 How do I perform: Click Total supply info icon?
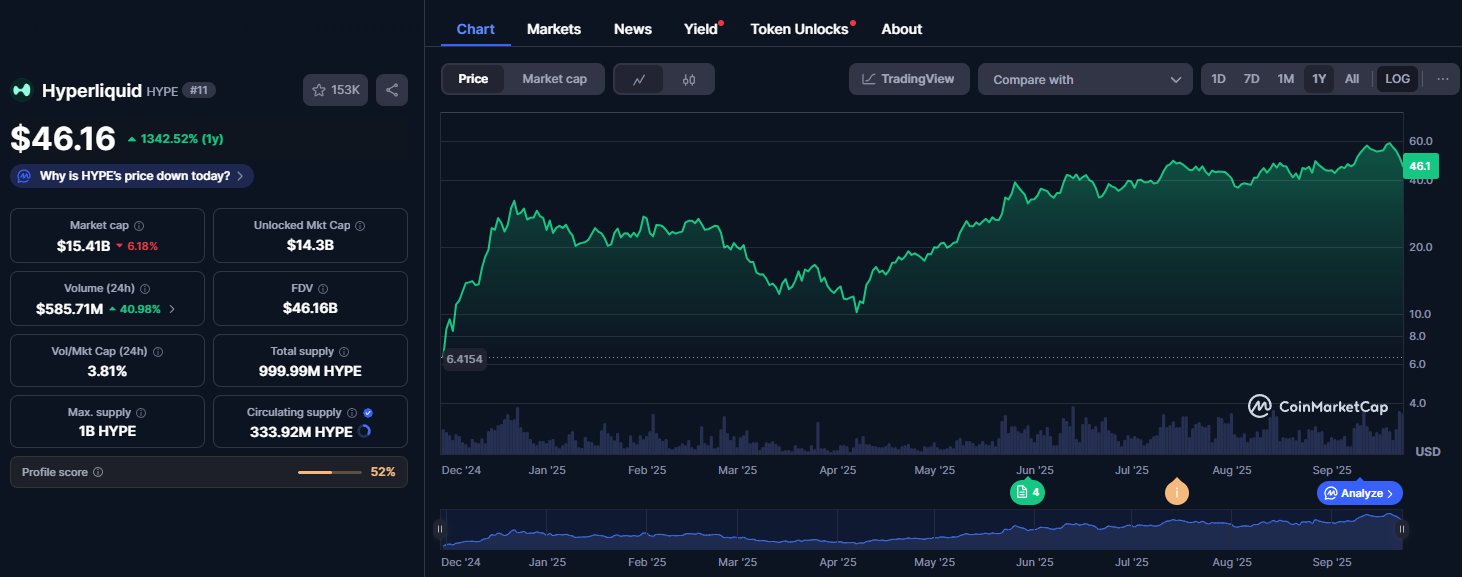[x=344, y=352]
